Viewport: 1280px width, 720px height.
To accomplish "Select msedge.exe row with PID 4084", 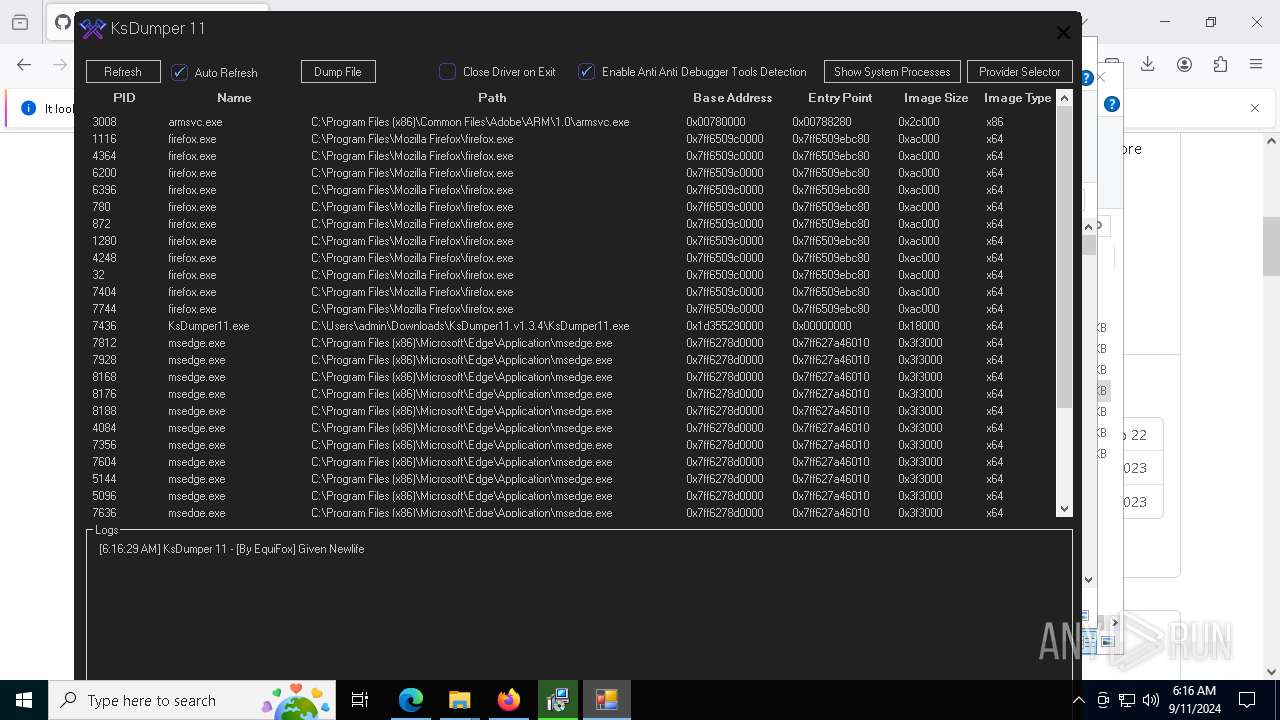I will click(x=570, y=428).
